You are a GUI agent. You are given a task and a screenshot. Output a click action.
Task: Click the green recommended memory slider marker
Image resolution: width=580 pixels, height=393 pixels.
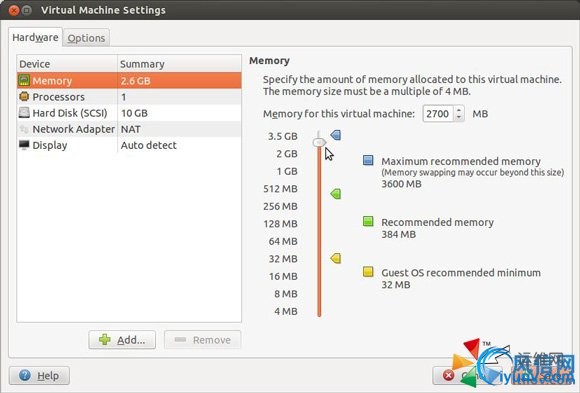pyautogui.click(x=336, y=194)
